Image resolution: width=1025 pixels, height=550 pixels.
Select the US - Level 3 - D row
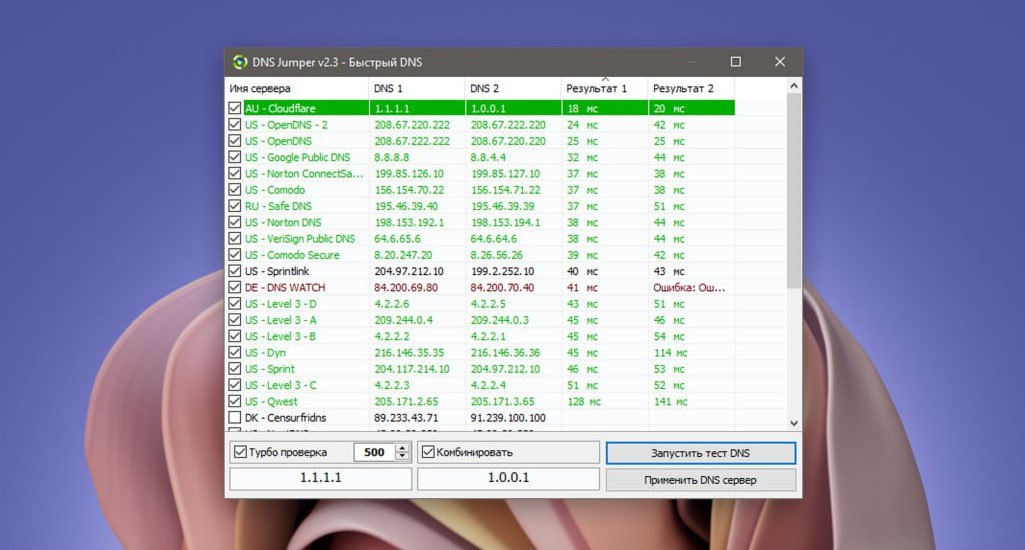coord(480,303)
